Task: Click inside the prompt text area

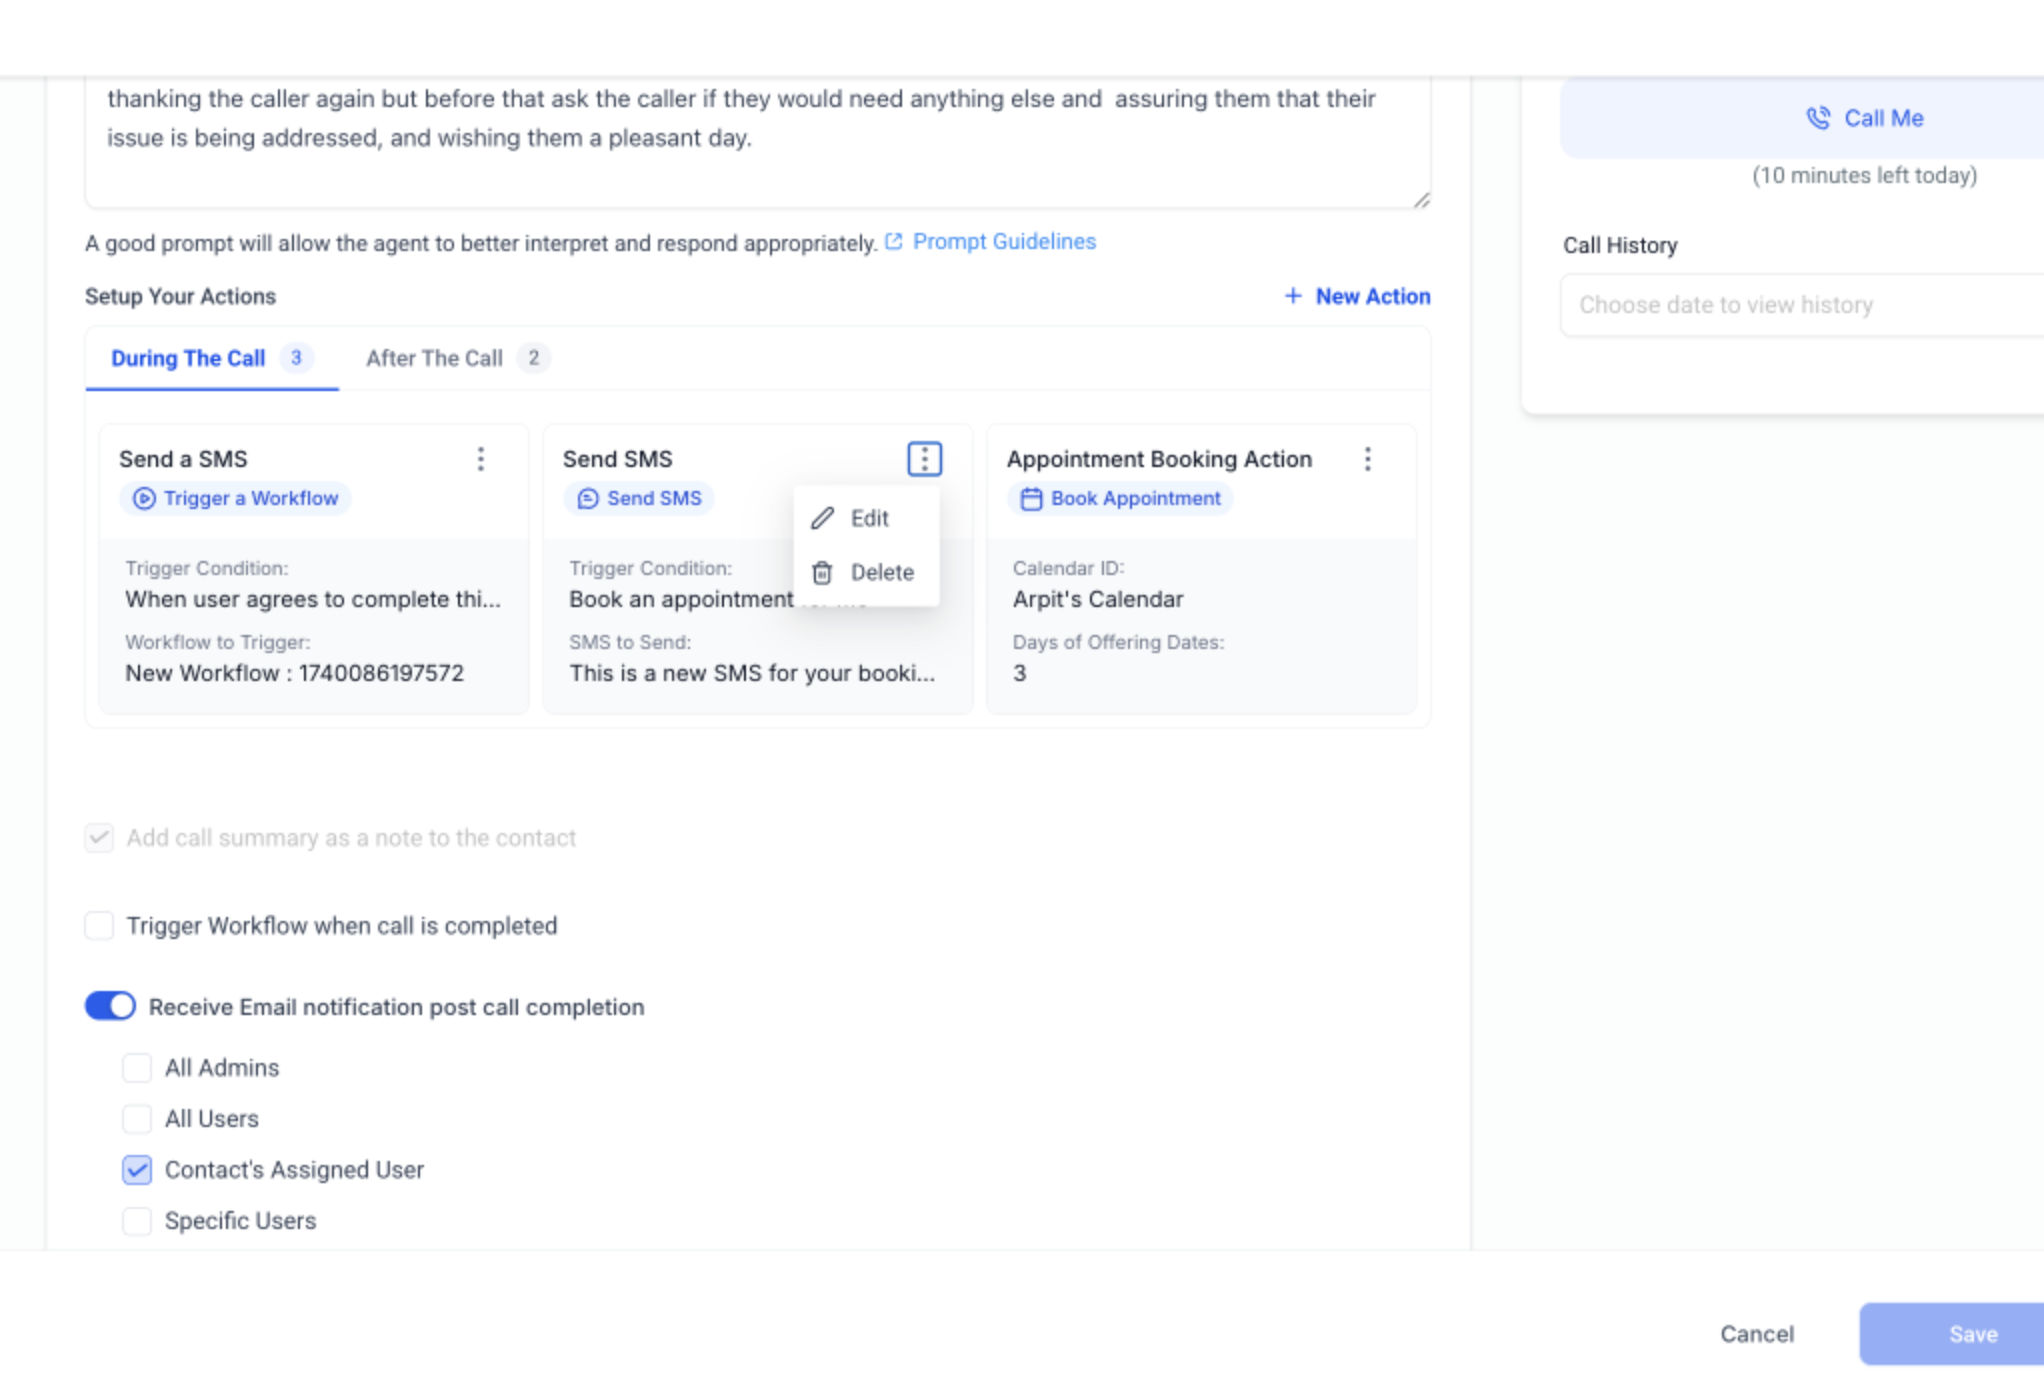Action: (x=758, y=142)
